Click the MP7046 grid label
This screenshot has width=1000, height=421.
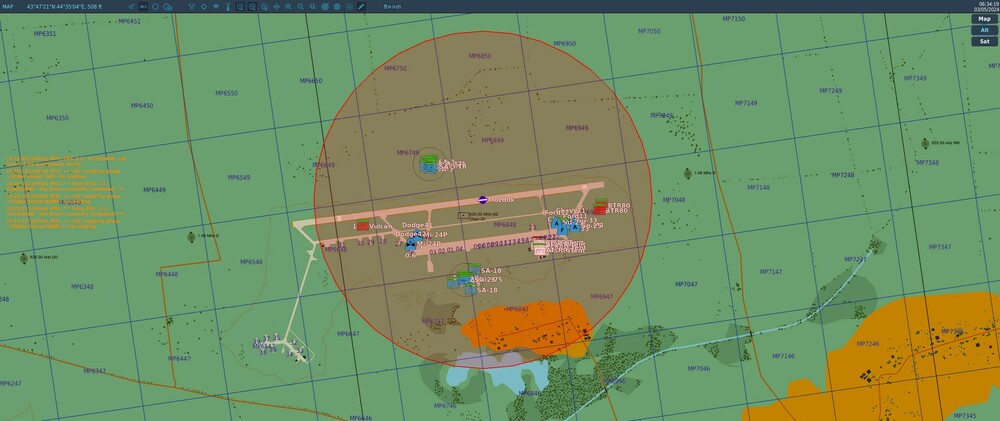coord(698,369)
